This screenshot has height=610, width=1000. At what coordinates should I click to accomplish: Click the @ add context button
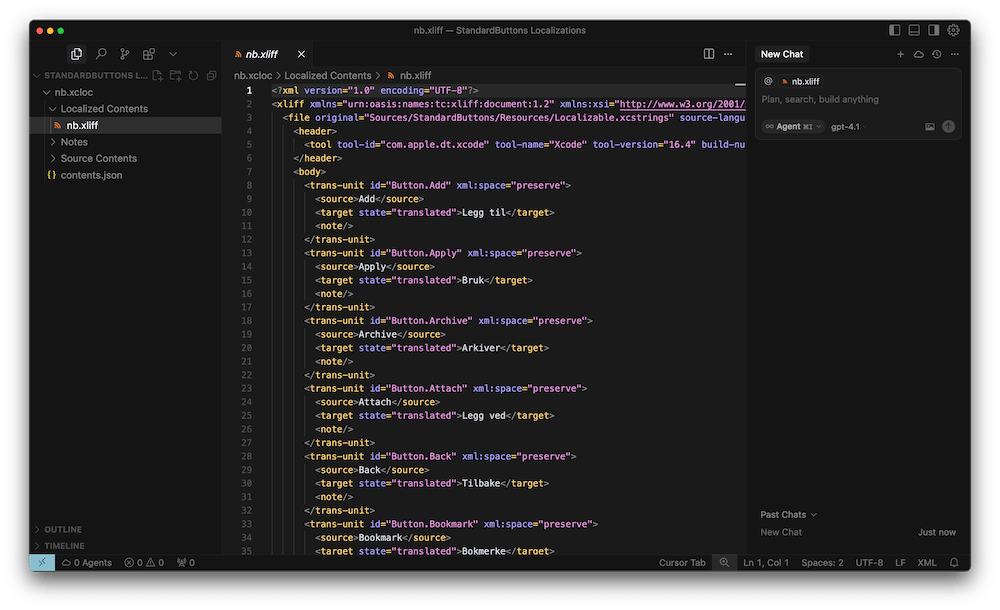click(768, 81)
